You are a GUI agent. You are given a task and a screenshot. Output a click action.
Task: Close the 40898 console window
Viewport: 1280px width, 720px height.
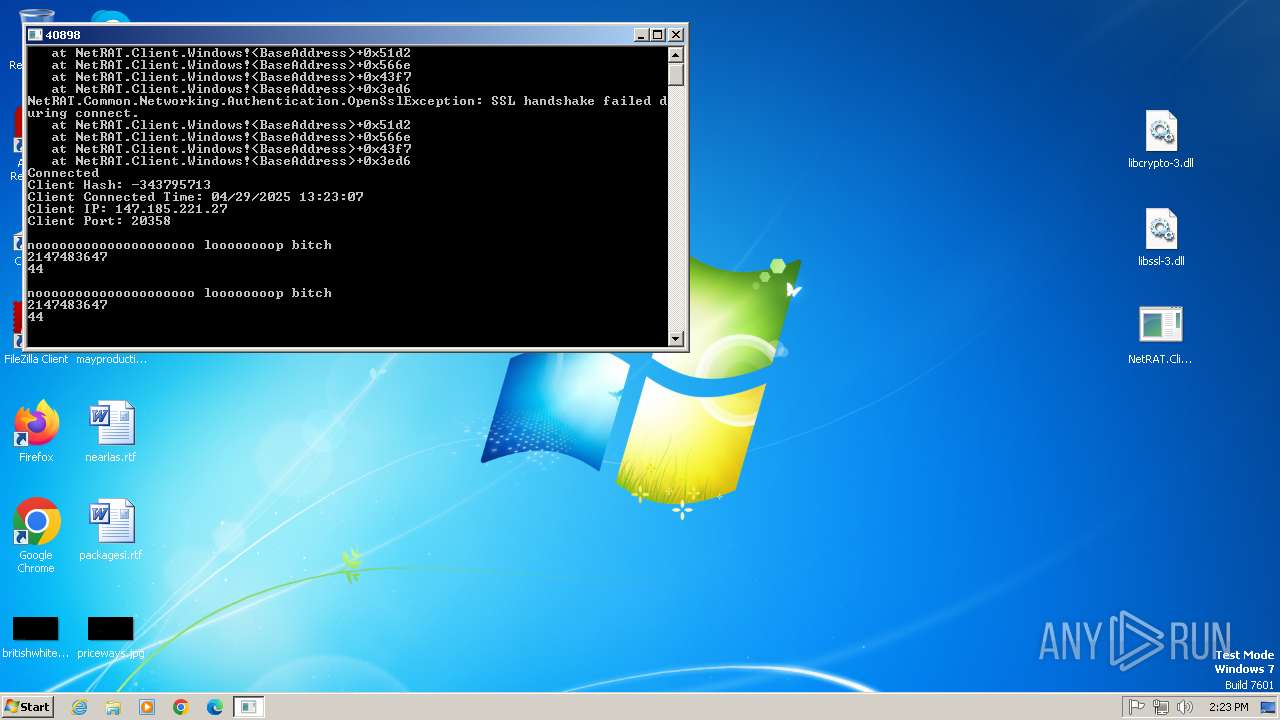click(676, 35)
